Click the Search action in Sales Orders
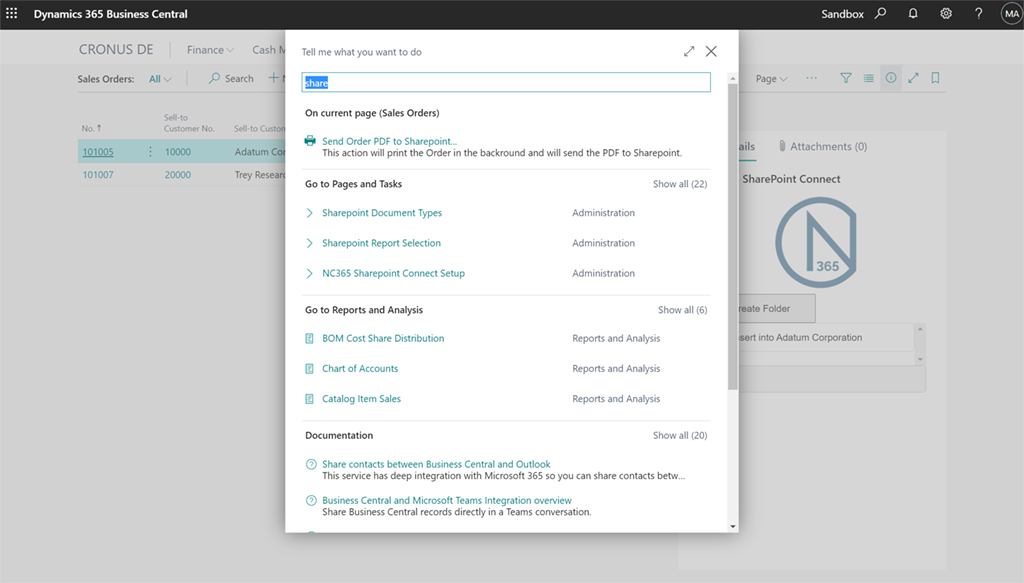The height and width of the screenshot is (583, 1024). click(x=231, y=78)
